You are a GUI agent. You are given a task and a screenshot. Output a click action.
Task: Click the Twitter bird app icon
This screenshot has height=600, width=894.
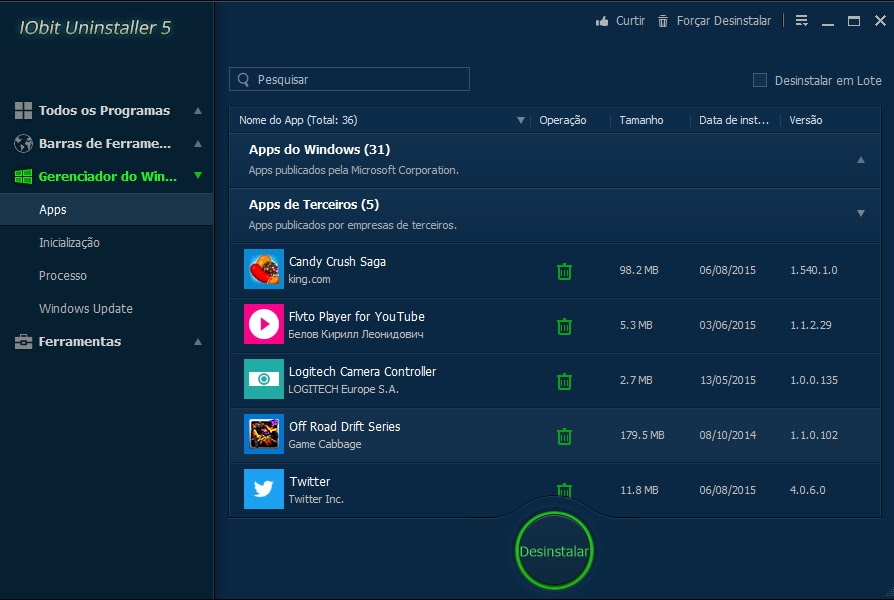point(263,489)
